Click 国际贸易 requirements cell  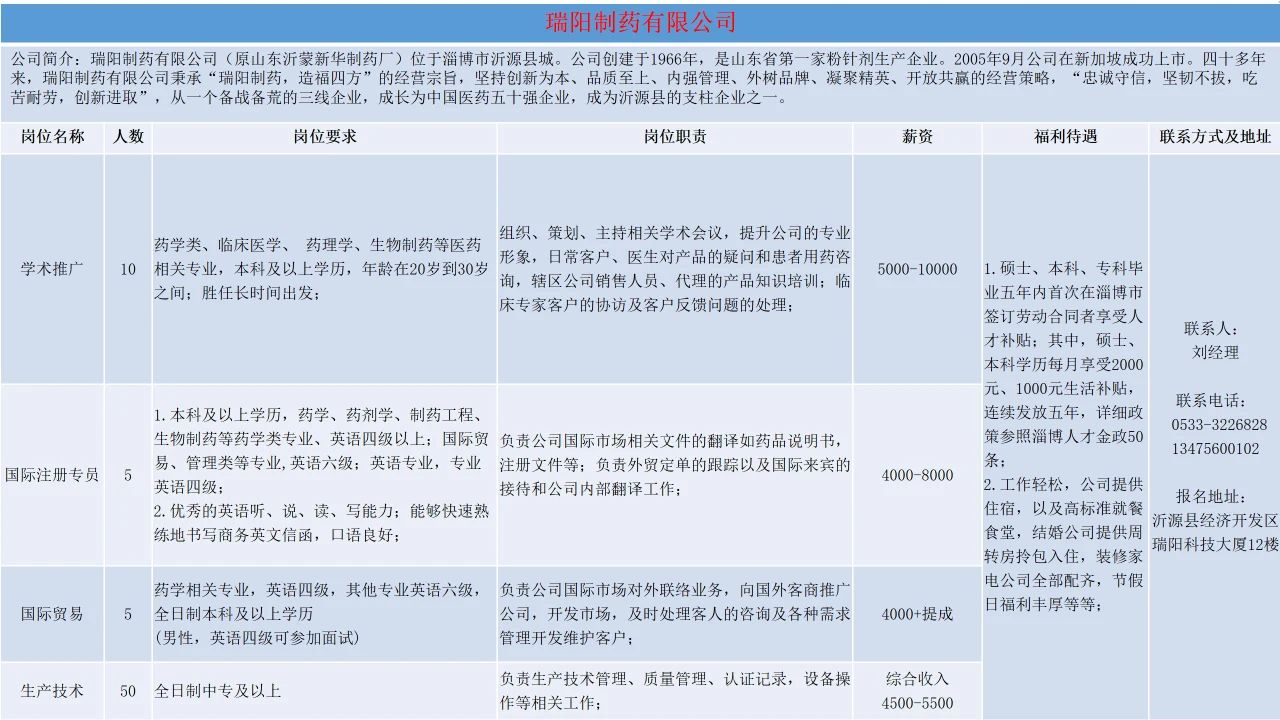point(324,614)
